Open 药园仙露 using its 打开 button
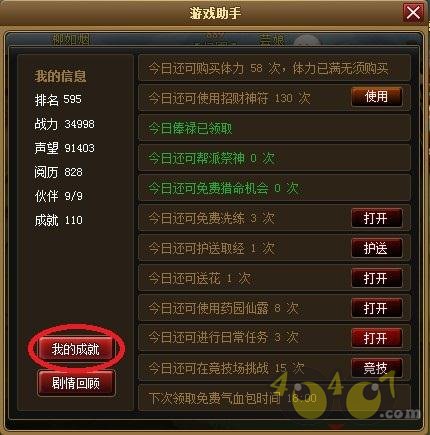The width and height of the screenshot is (430, 435). point(376,308)
